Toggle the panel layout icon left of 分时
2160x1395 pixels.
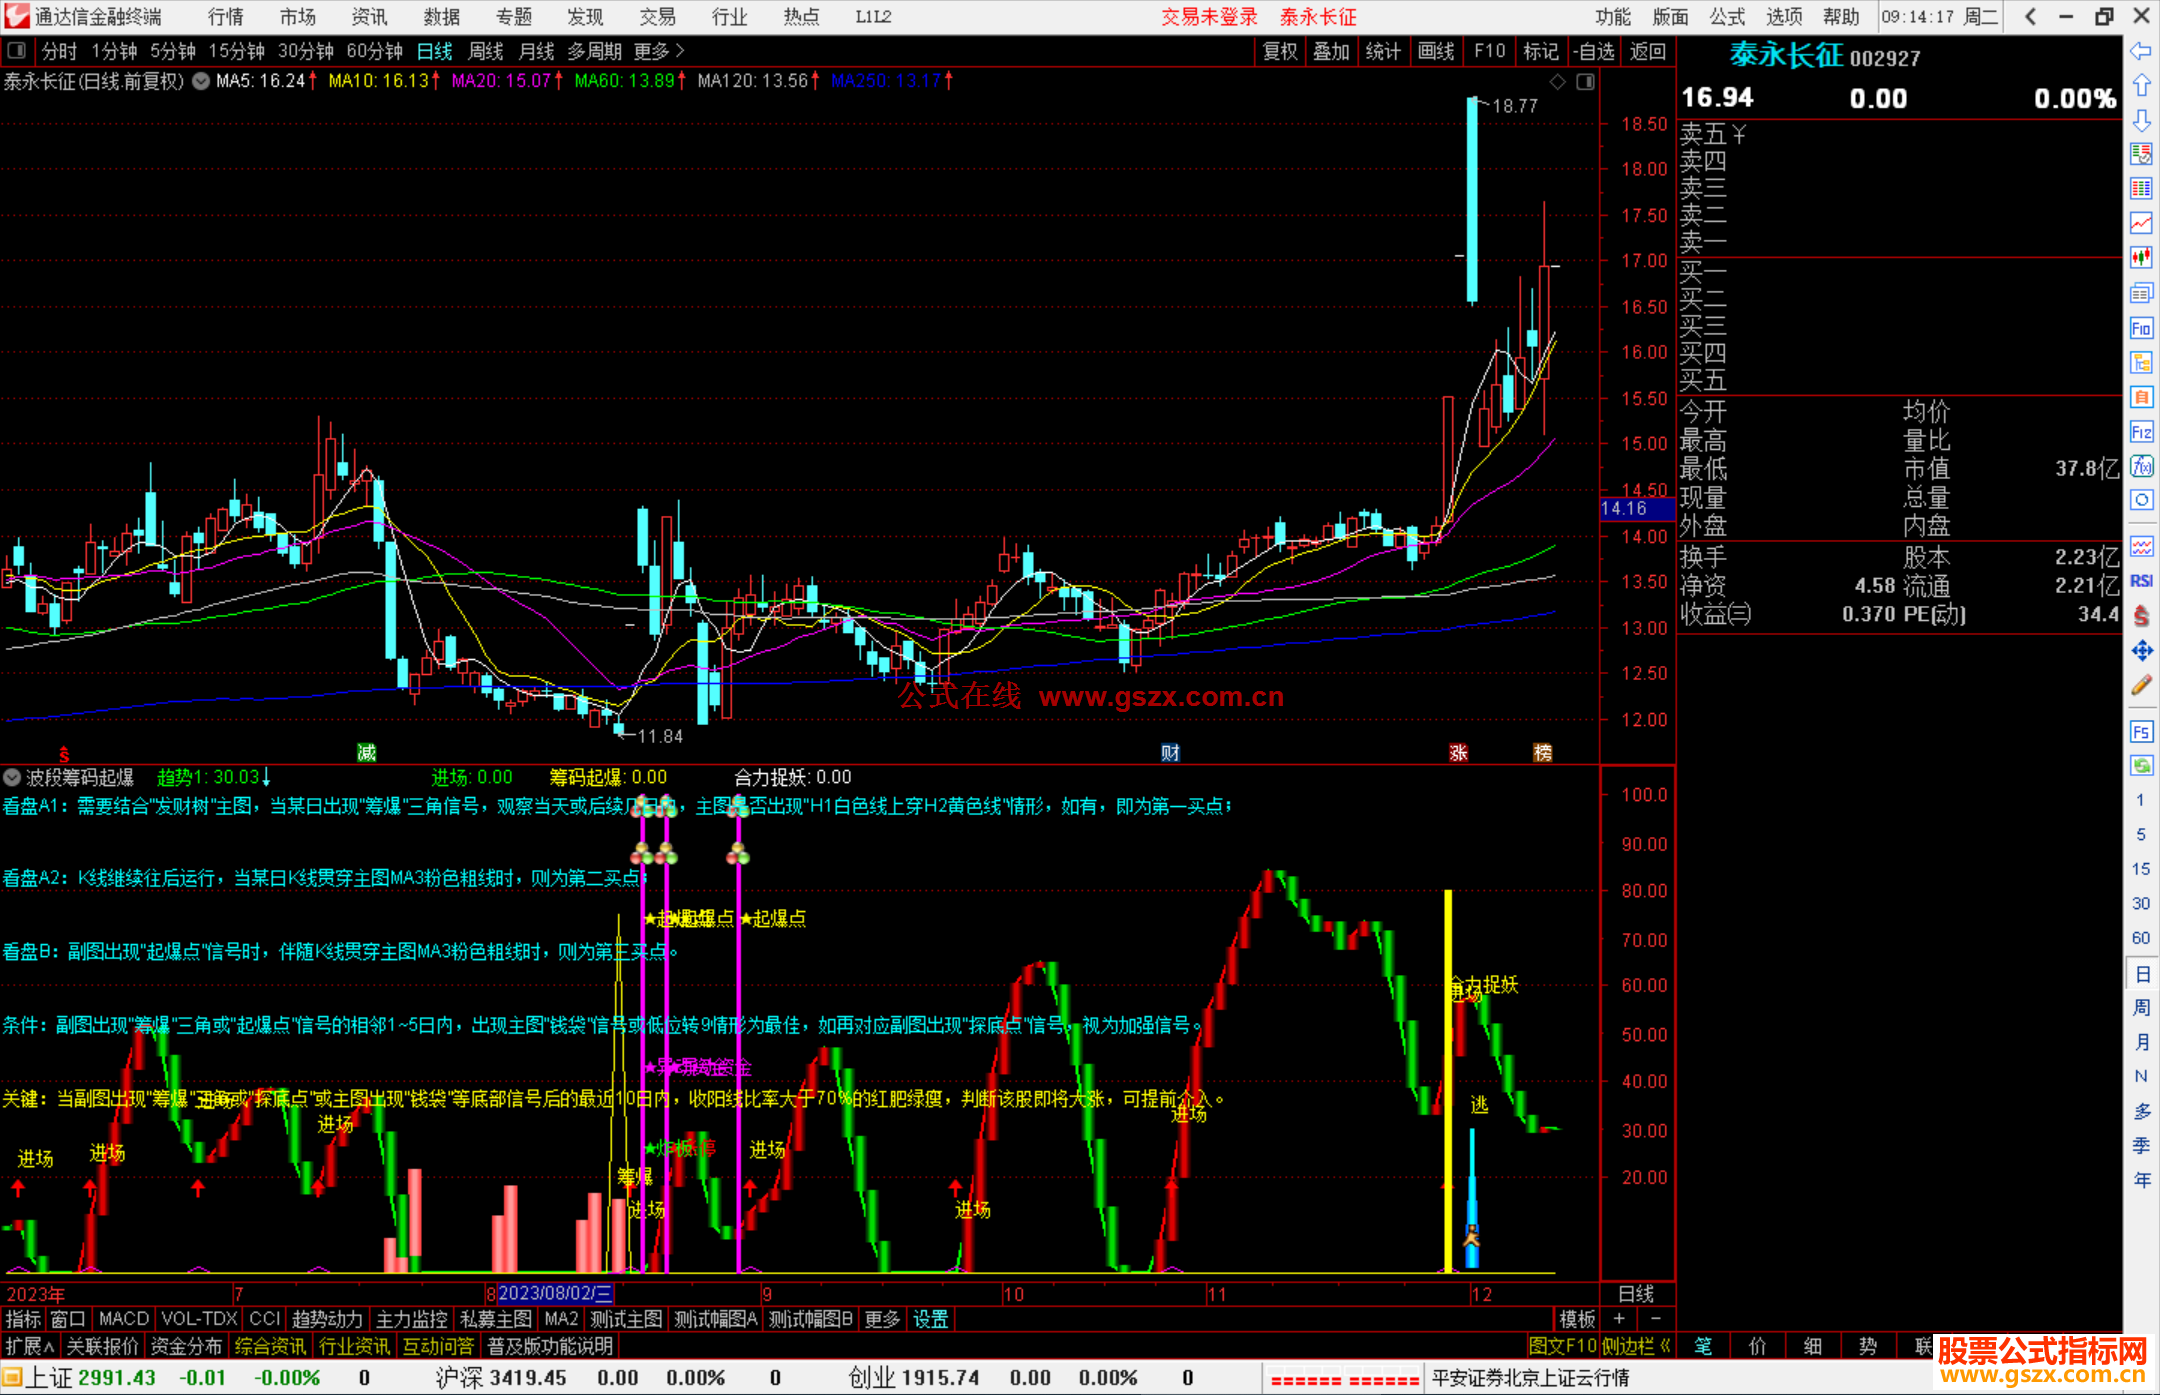(x=17, y=51)
